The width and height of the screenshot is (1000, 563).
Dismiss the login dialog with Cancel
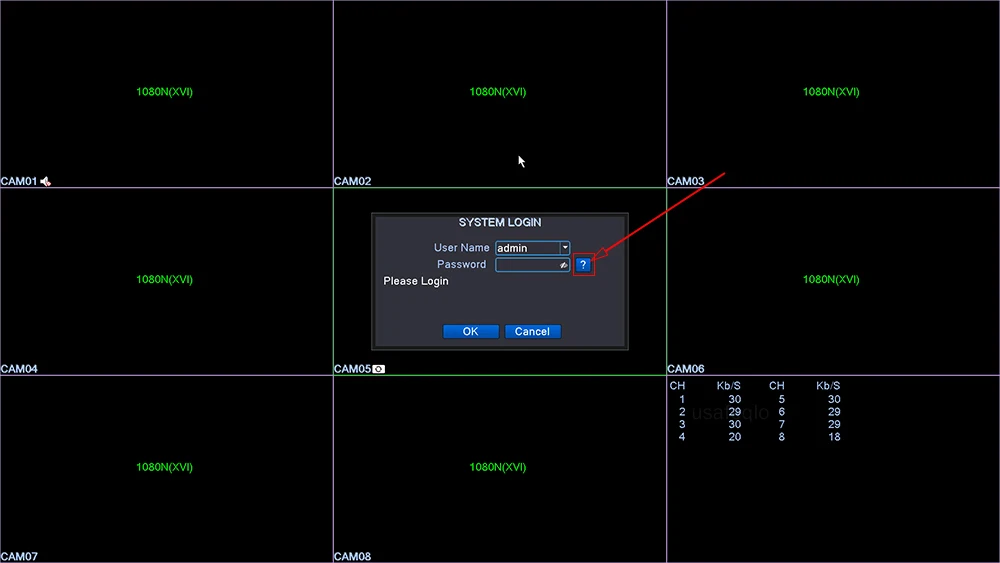click(533, 332)
